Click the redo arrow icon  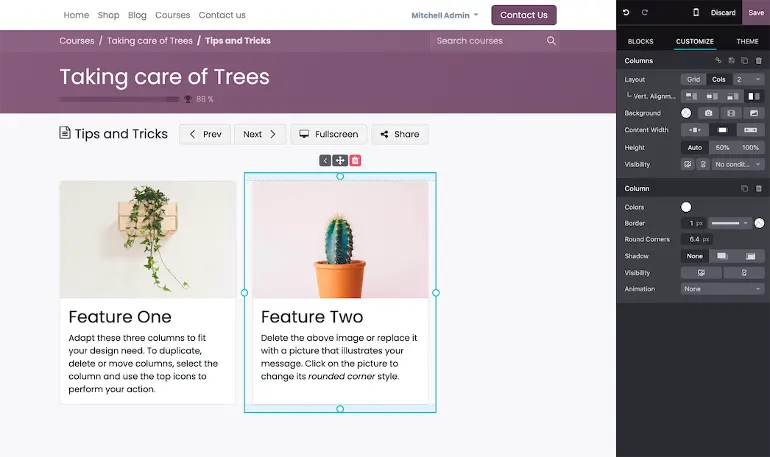click(645, 13)
